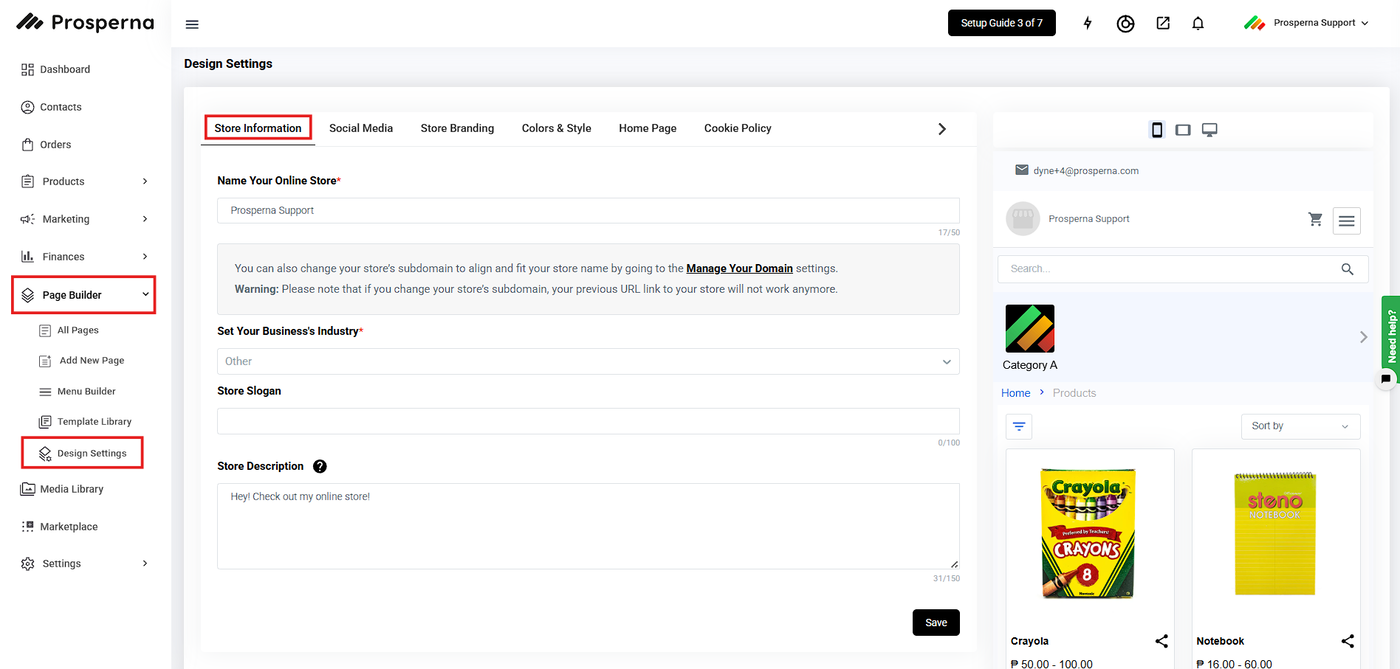Toggle the hamburger sidebar menu
Viewport: 1400px width, 669px height.
click(x=192, y=24)
